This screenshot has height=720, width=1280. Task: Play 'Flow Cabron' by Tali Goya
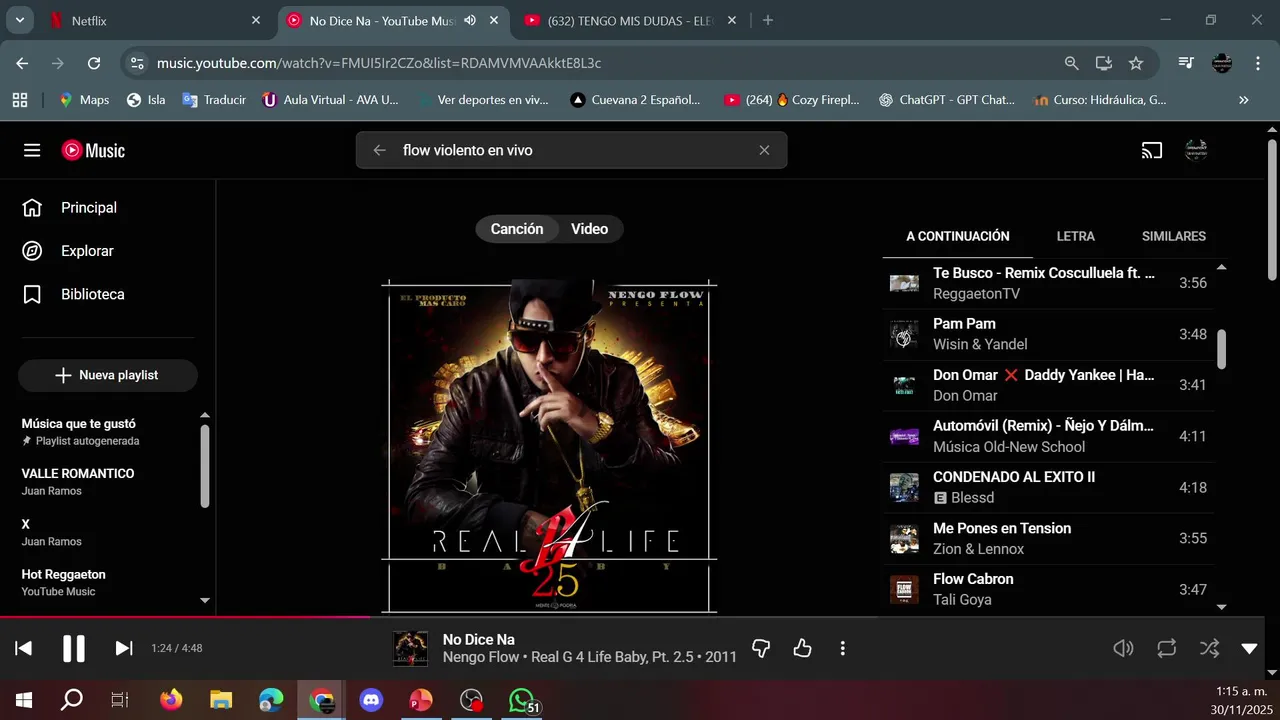[1048, 589]
